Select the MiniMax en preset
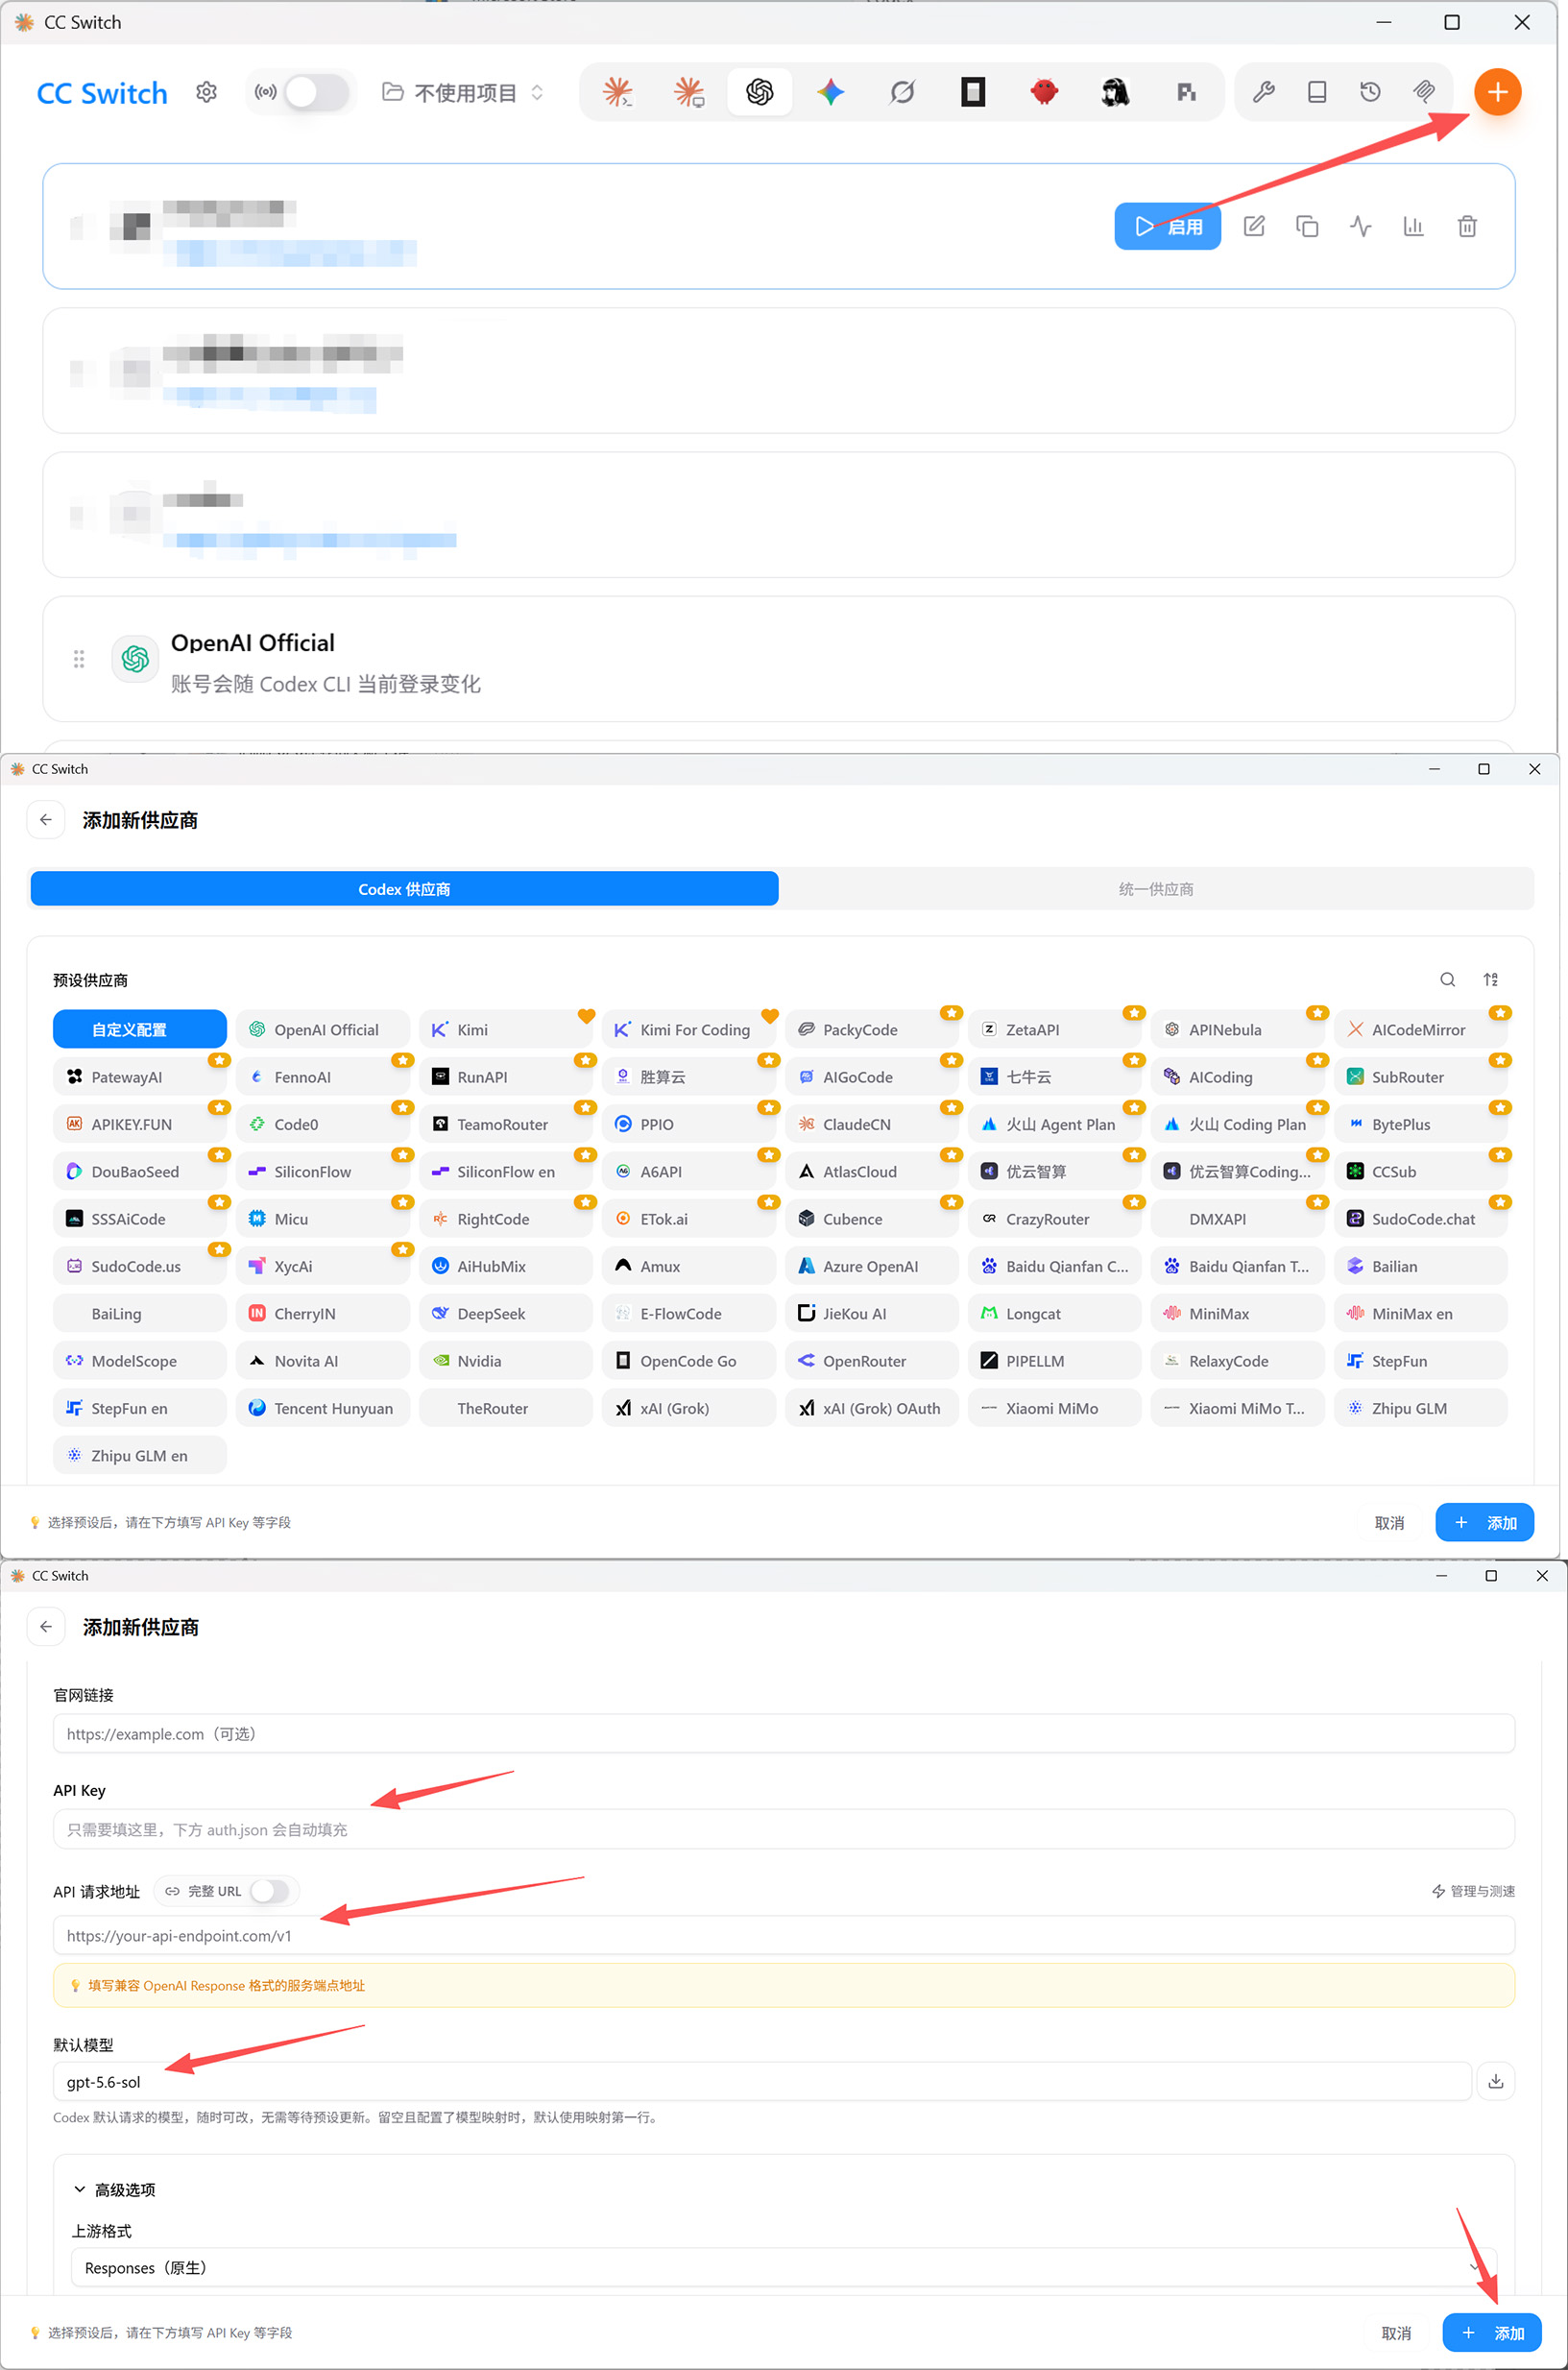1568x2370 pixels. tap(1420, 1314)
